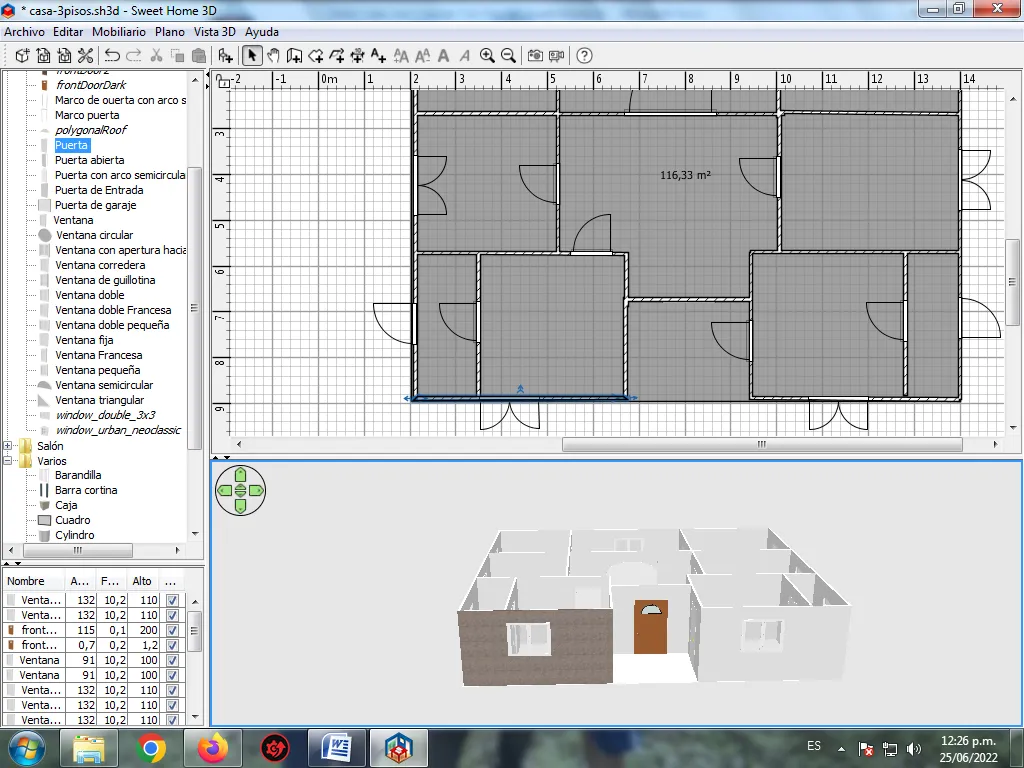This screenshot has width=1024, height=768.
Task: Increase text size with toolbar icon
Action: tap(401, 56)
